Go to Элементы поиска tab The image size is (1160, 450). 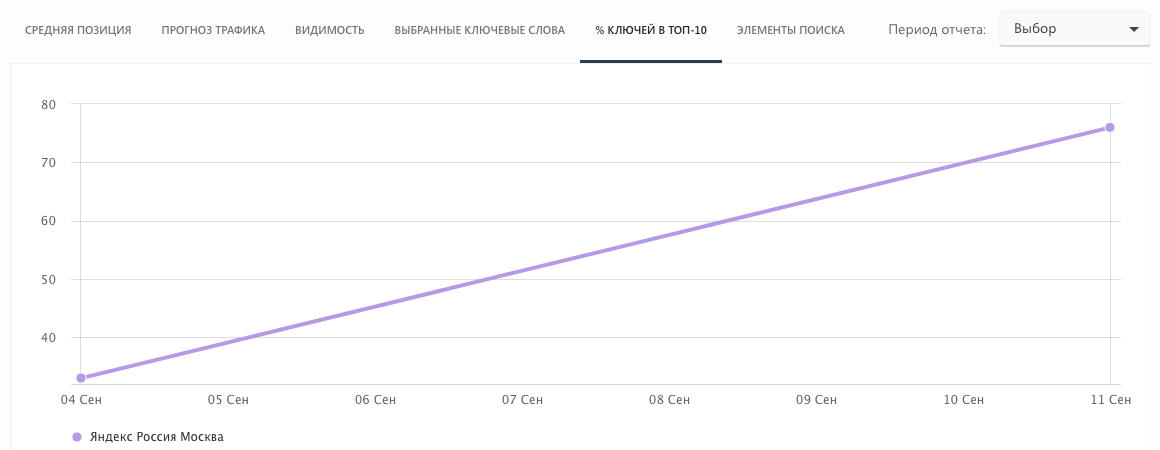(x=790, y=30)
